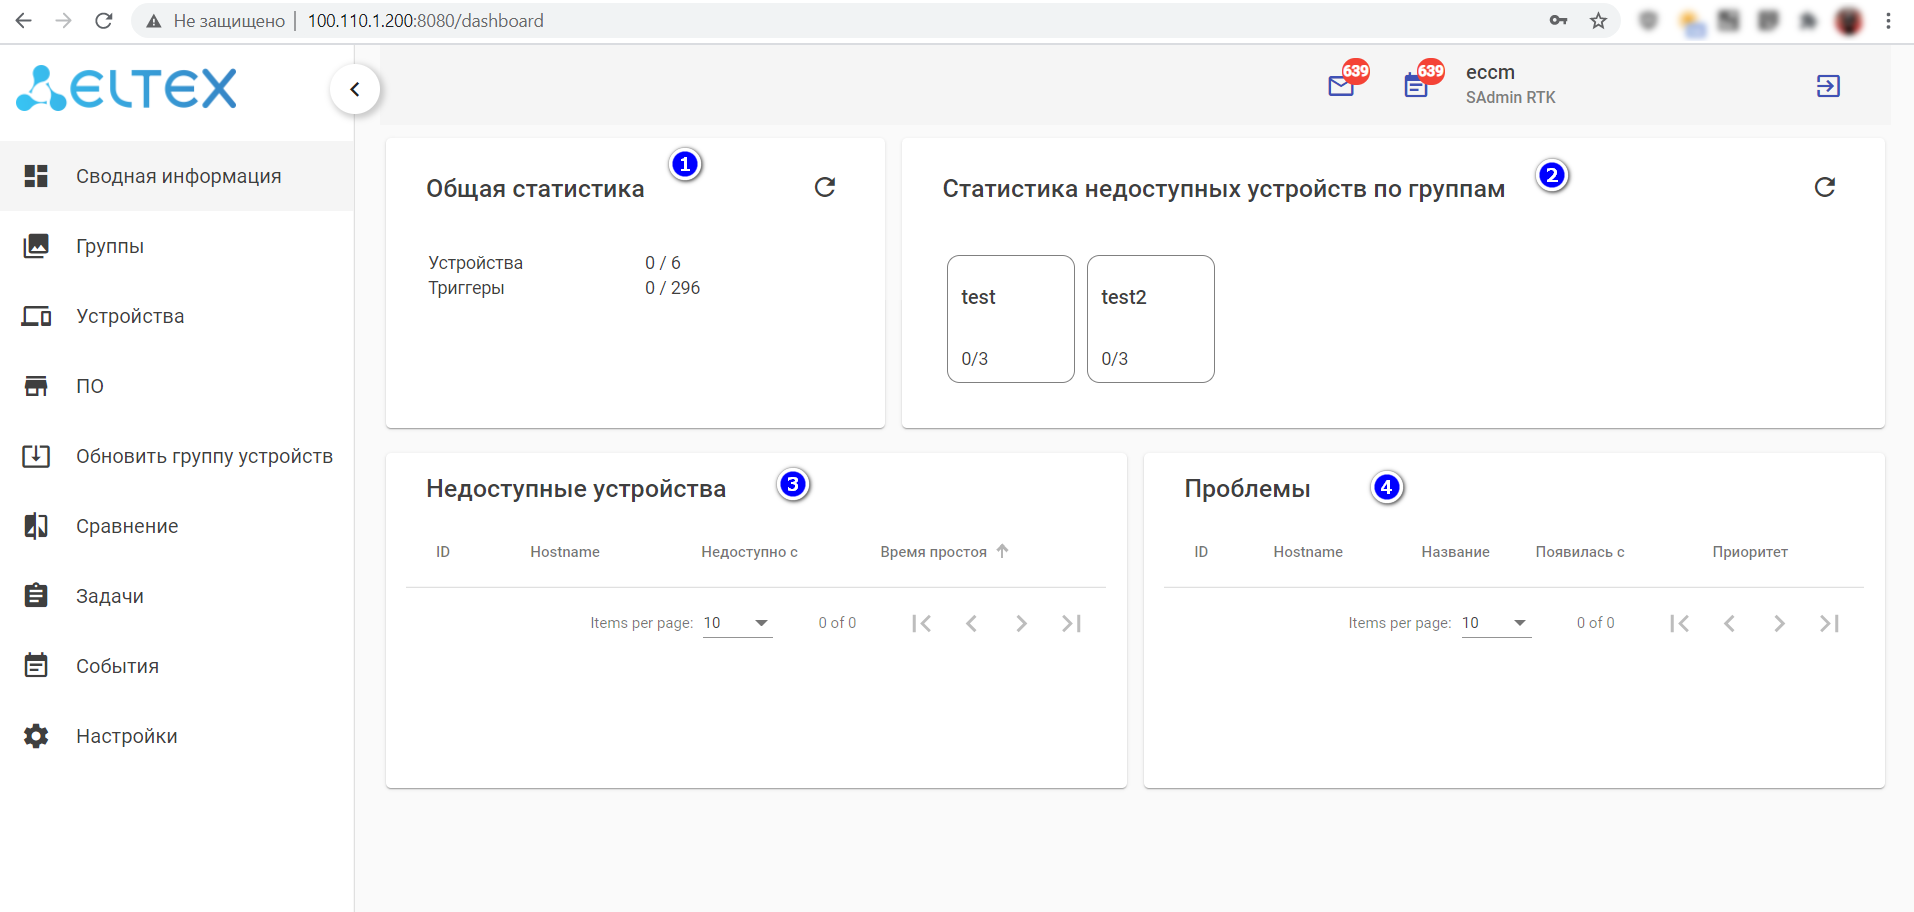Click the Обновить группу устройств icon
This screenshot has height=912, width=1914.
[x=36, y=456]
